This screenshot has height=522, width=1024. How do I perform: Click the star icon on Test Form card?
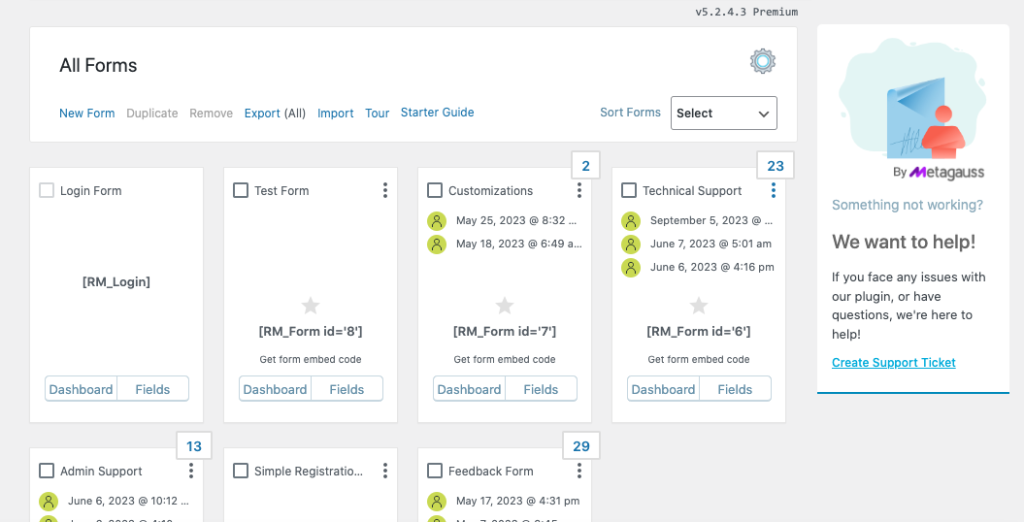pyautogui.click(x=311, y=305)
